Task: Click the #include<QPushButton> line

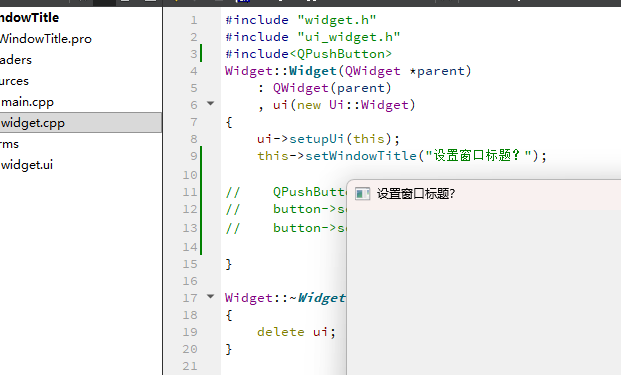Action: (309, 54)
